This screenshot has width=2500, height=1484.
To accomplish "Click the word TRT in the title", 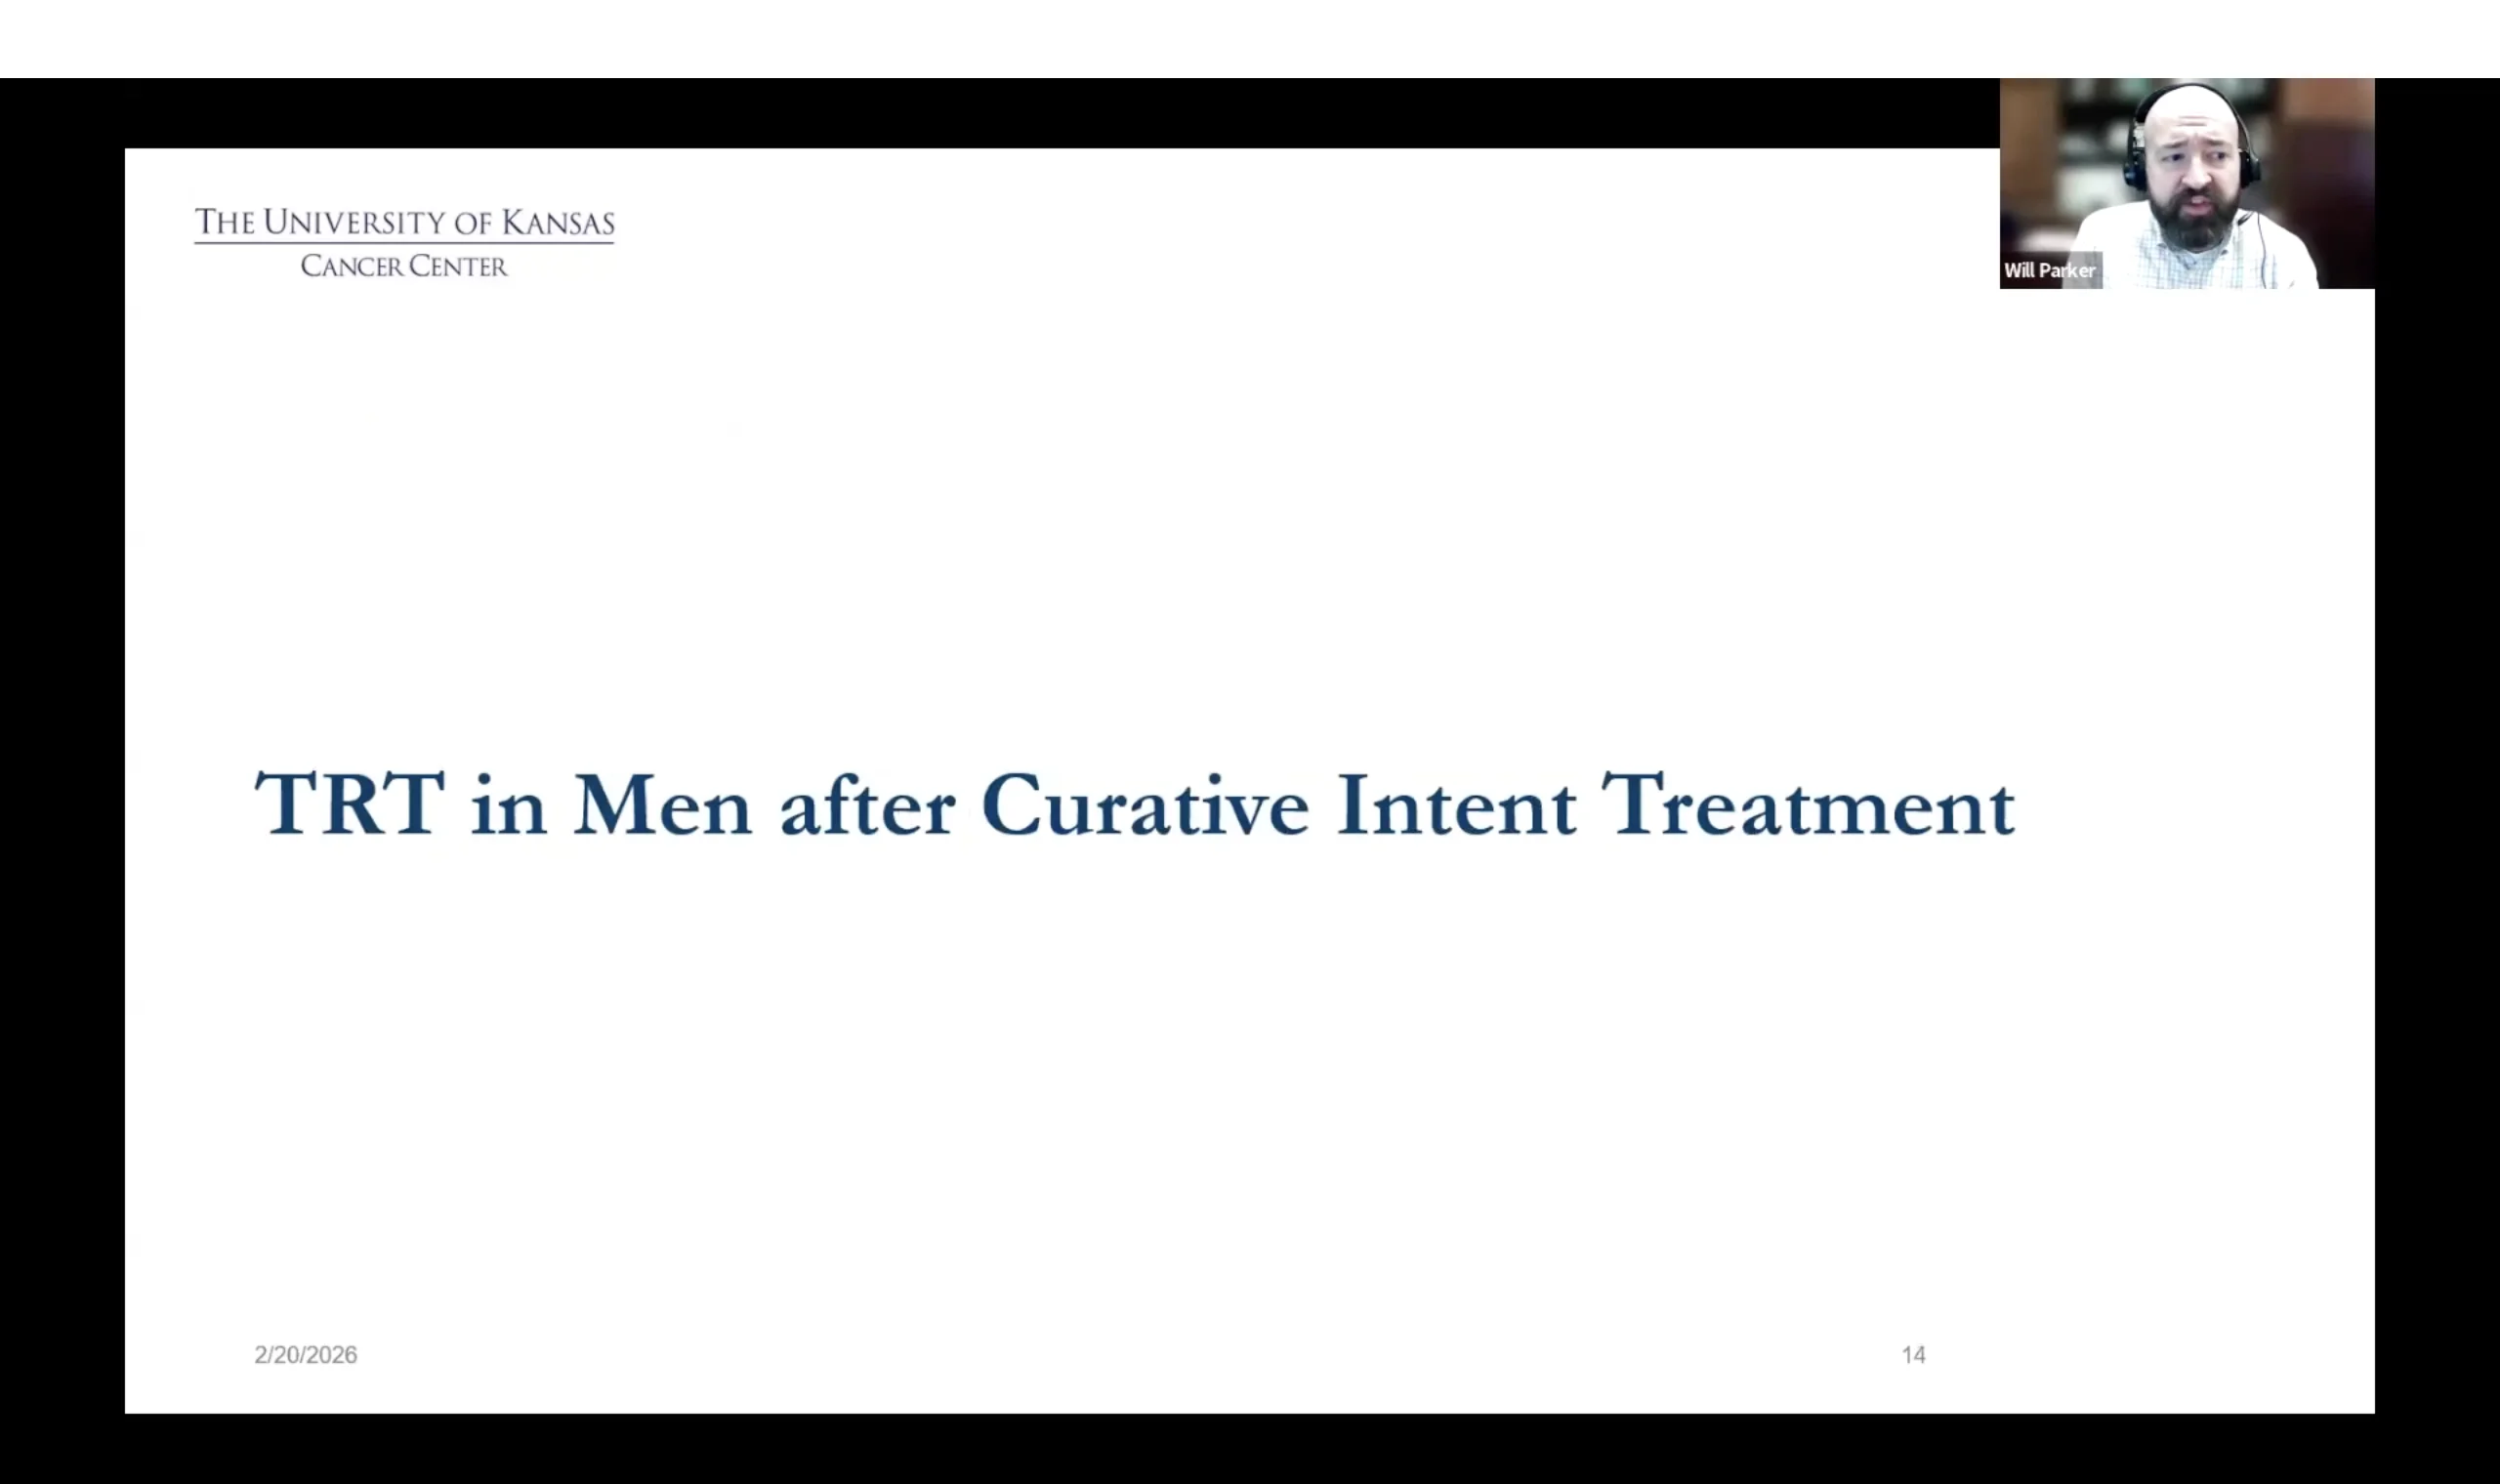I will point(349,804).
